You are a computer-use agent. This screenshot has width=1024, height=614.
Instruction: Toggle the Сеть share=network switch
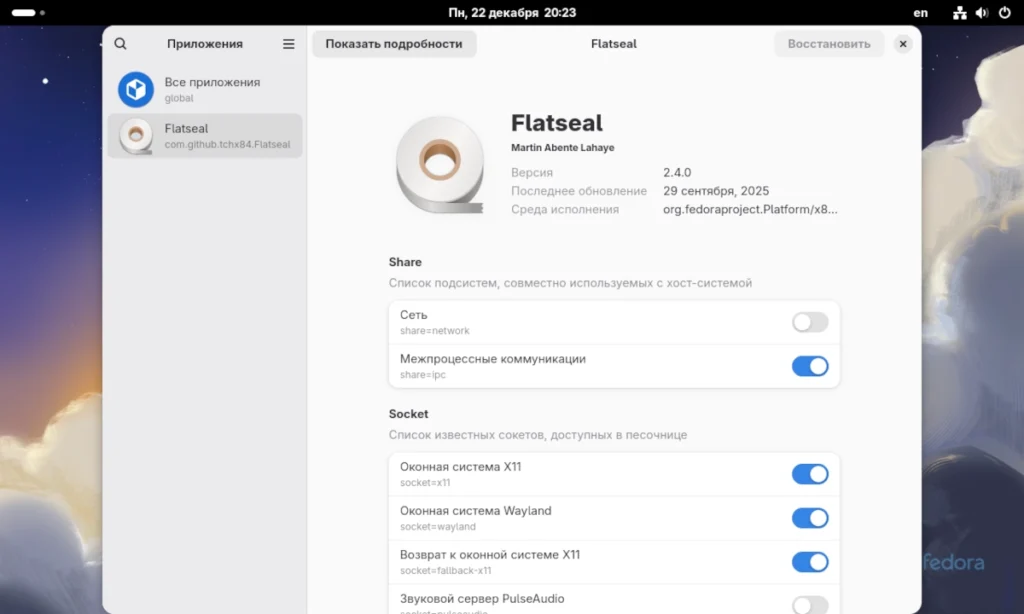click(x=810, y=322)
